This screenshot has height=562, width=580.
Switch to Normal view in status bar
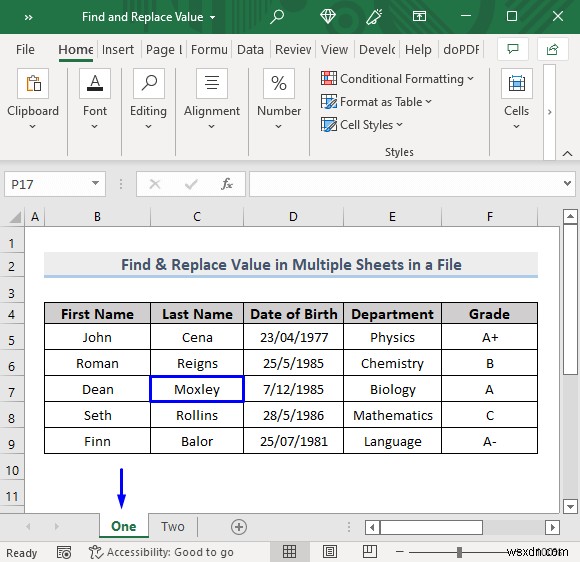289,552
